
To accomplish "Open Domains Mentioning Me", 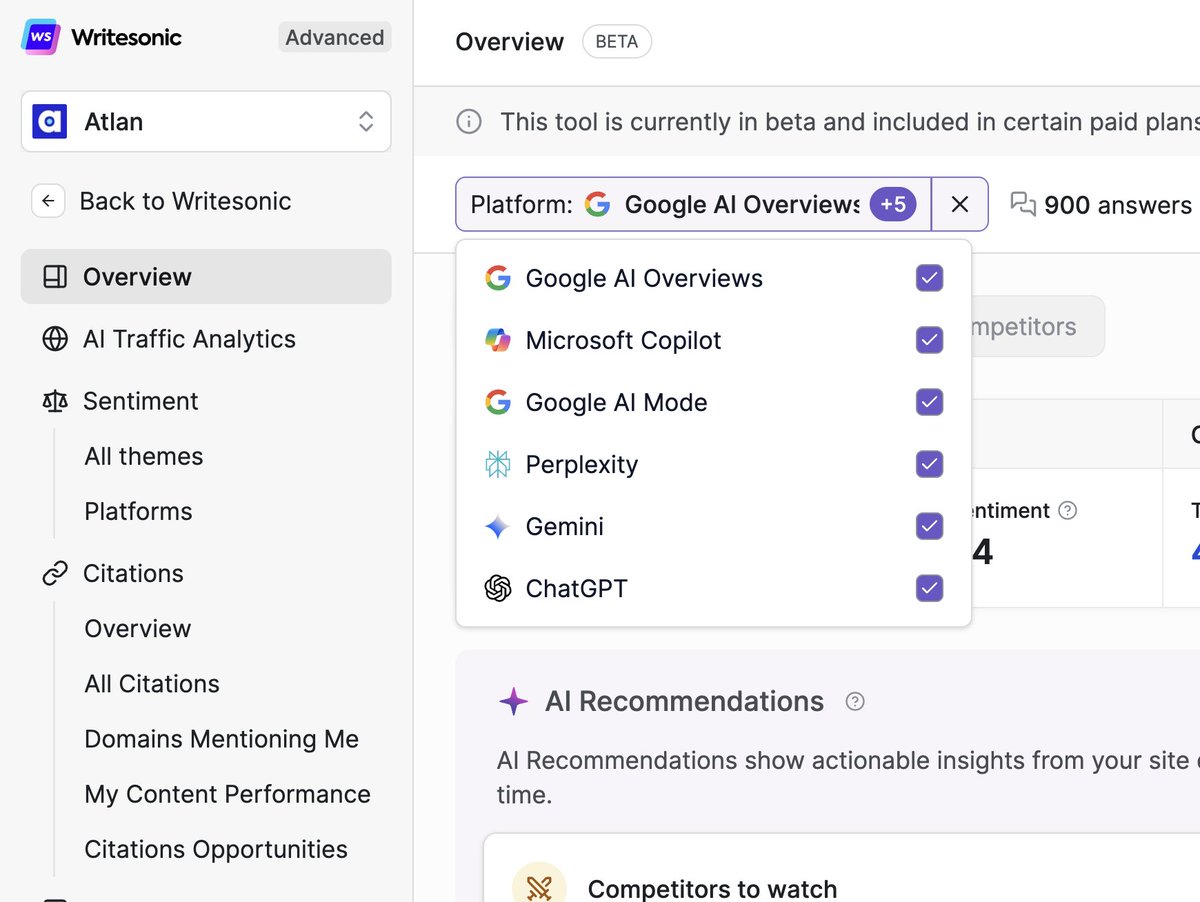I will [222, 739].
